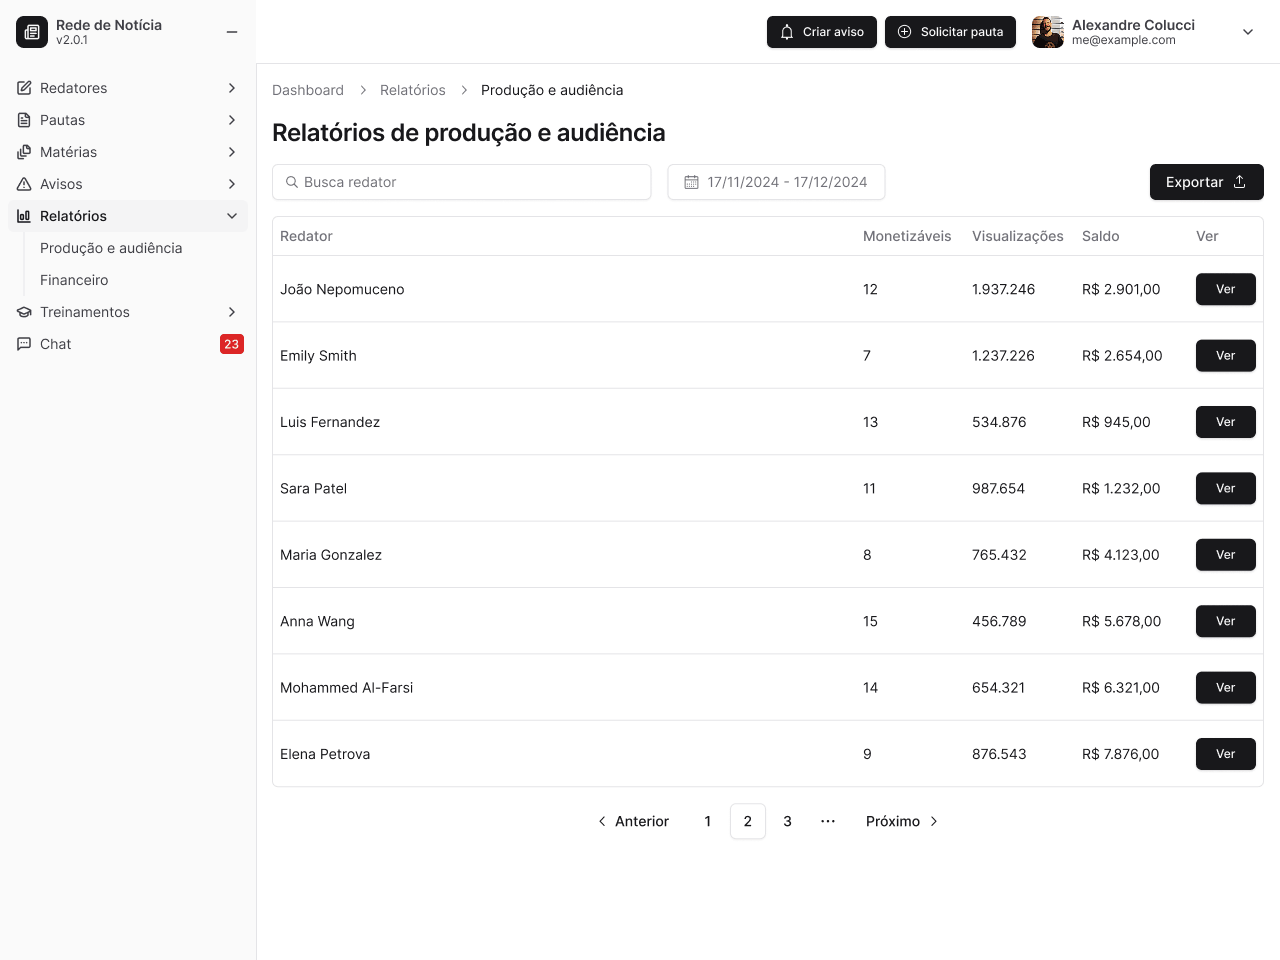Screen dimensions: 1280x960
Task: Select the Relatórios bar-chart icon
Action: click(23, 216)
